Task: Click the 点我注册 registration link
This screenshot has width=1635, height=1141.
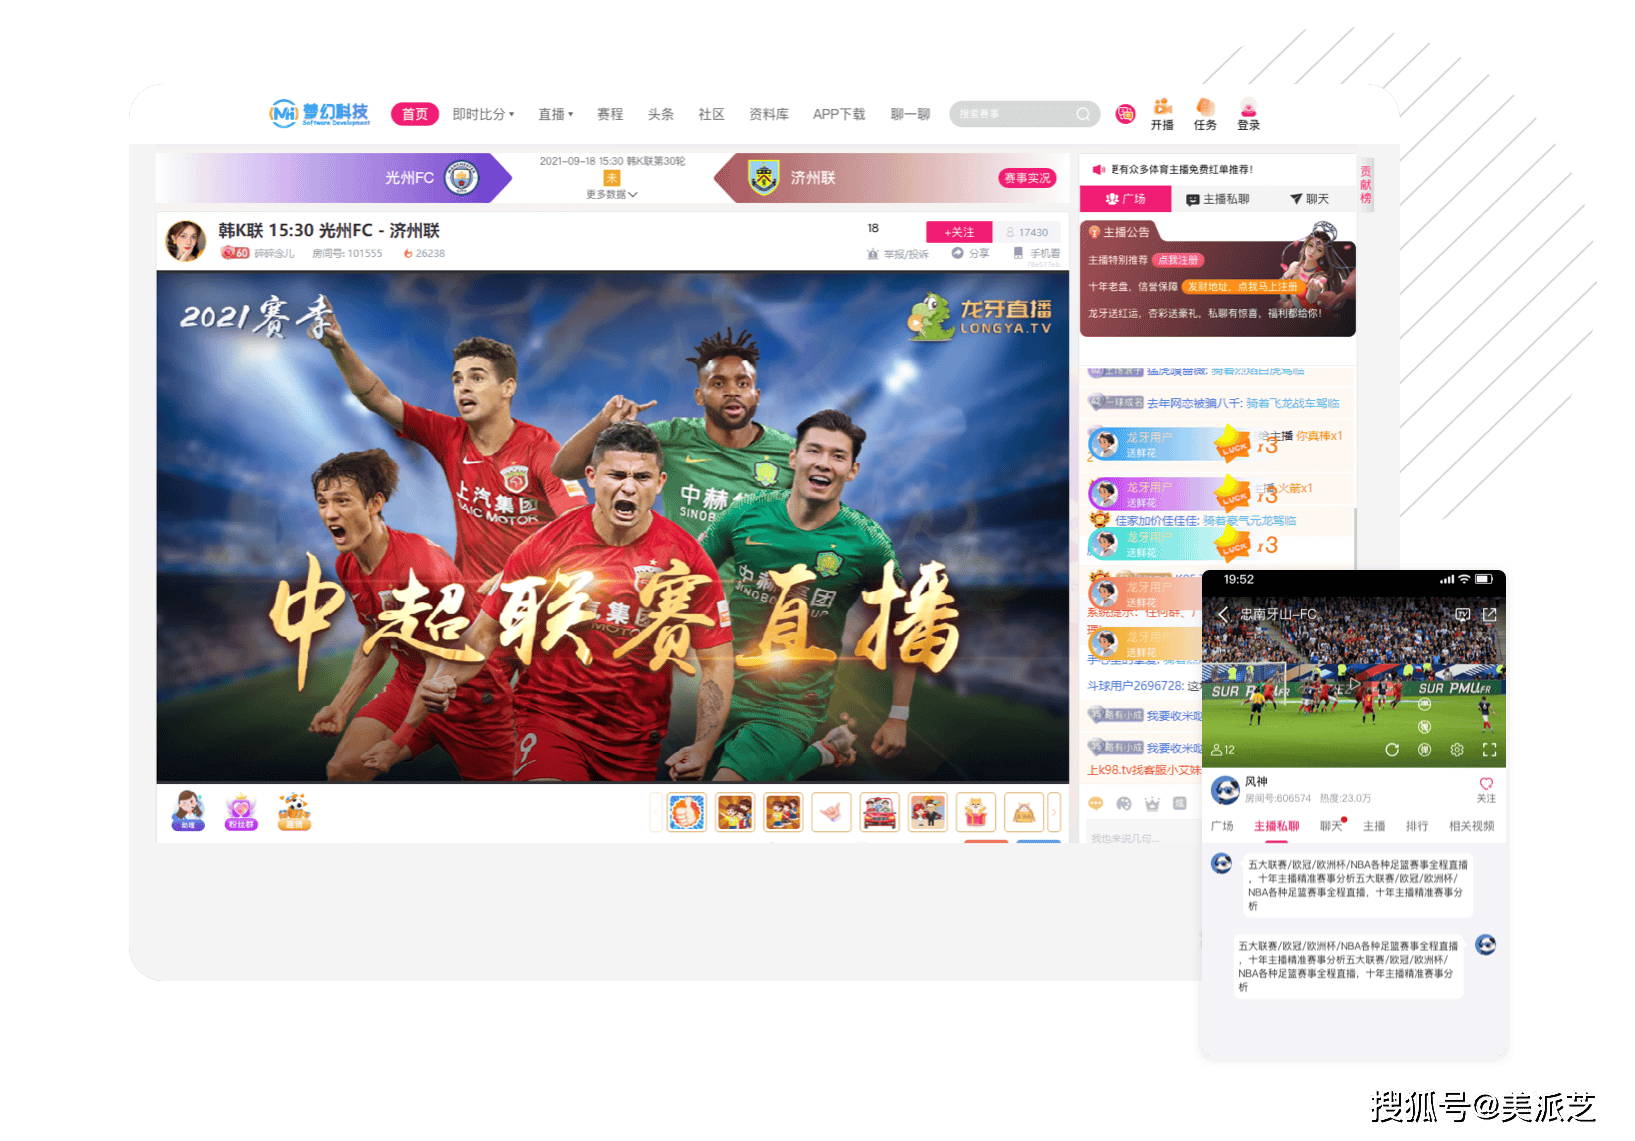Action: tap(1180, 260)
